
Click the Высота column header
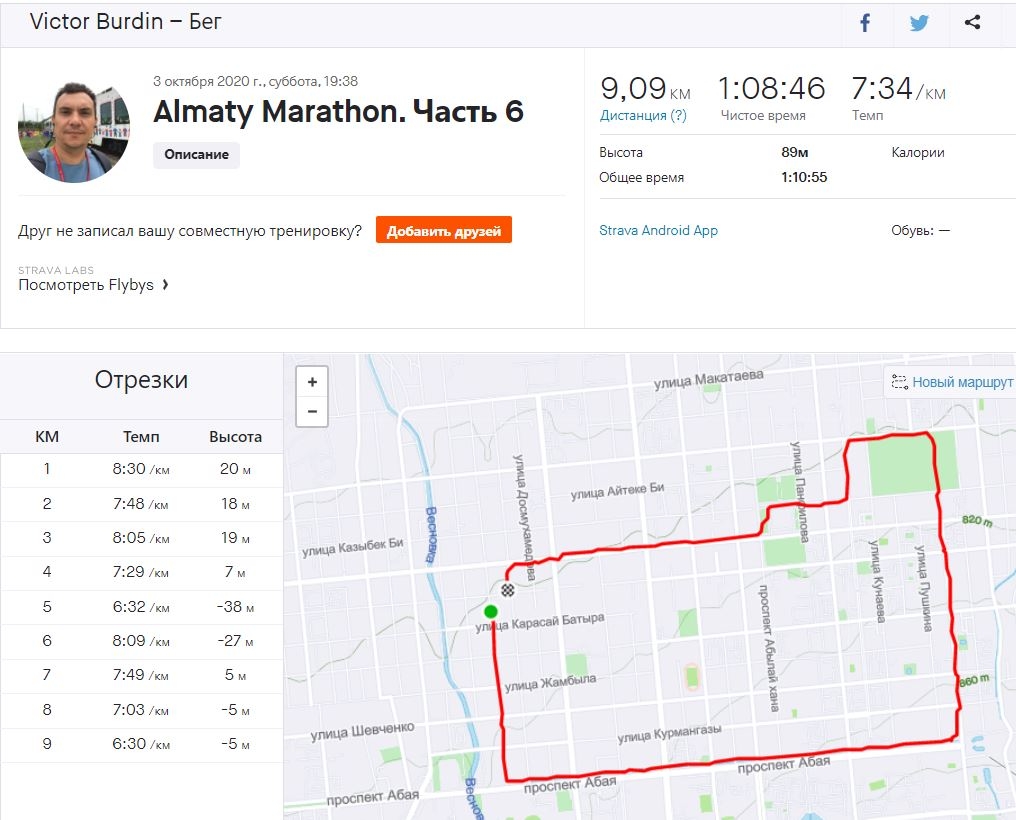tap(235, 437)
